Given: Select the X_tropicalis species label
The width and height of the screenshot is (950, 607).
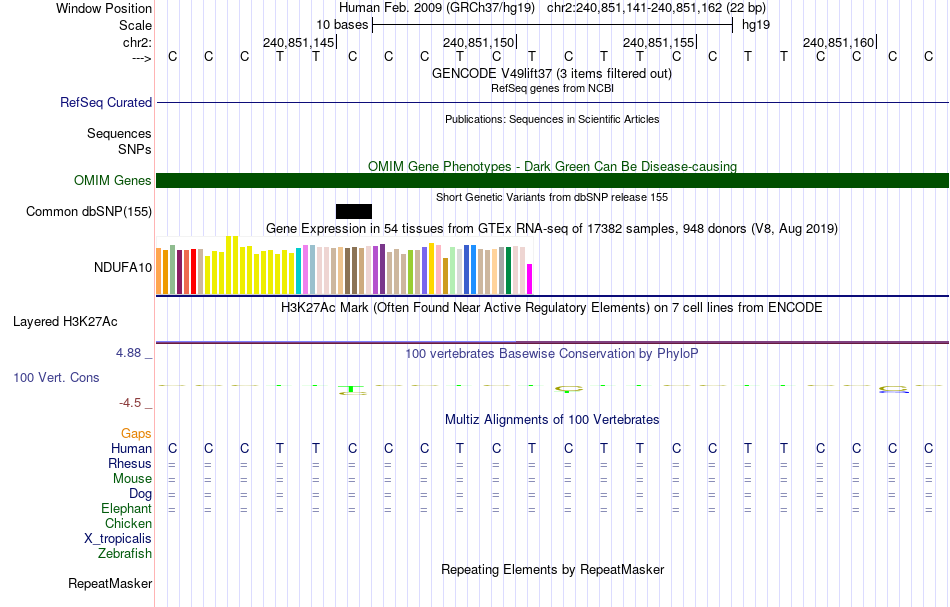Looking at the screenshot, I should point(118,539).
